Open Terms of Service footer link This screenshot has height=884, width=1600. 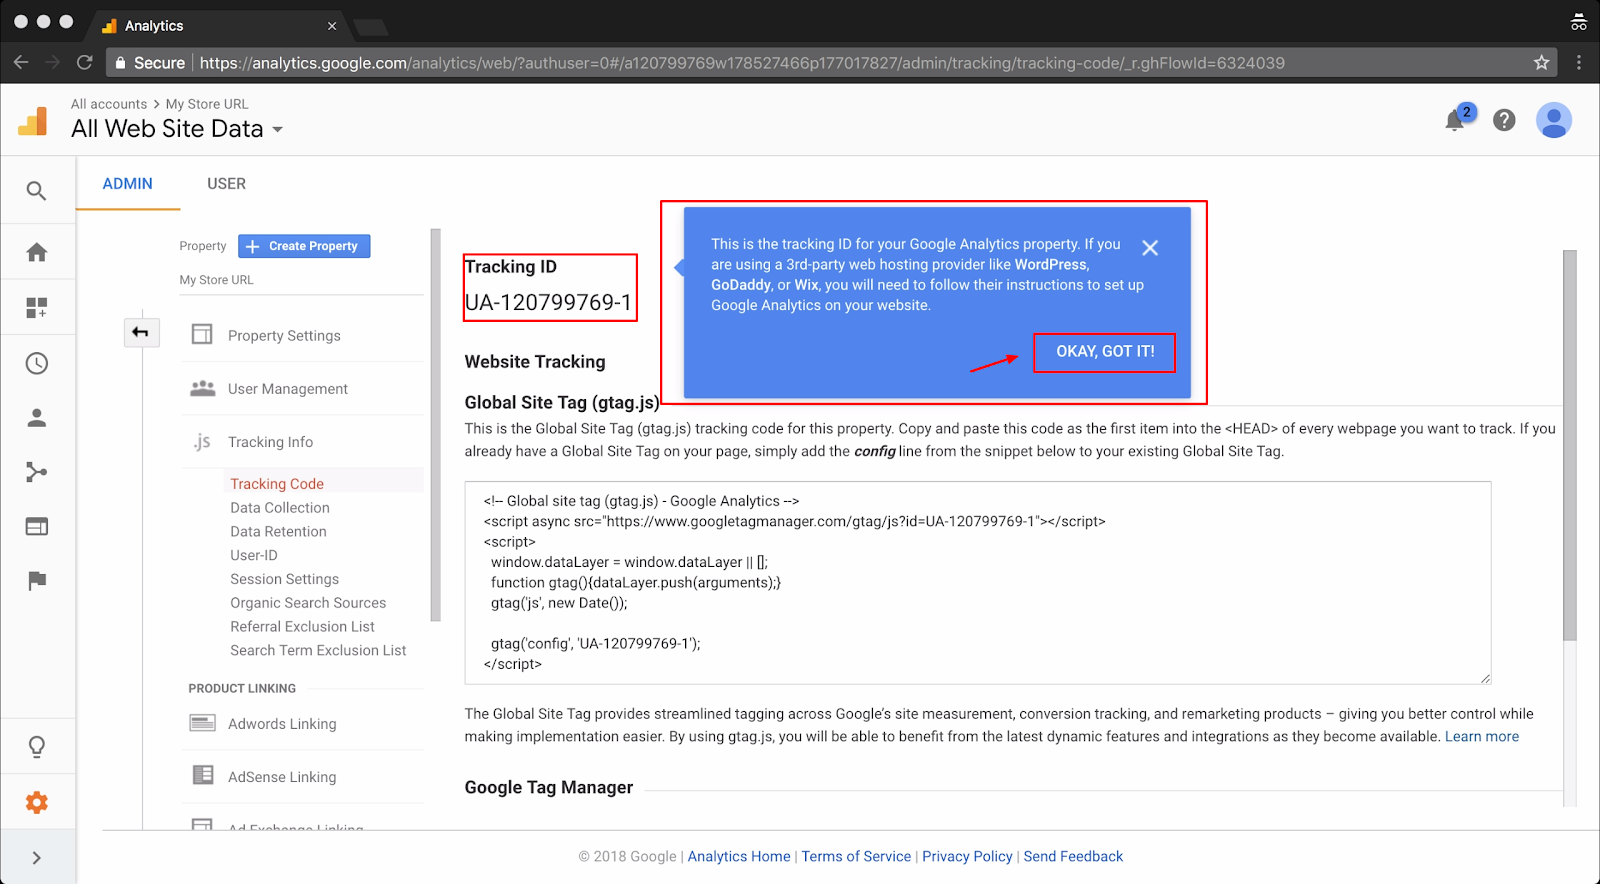(x=856, y=857)
